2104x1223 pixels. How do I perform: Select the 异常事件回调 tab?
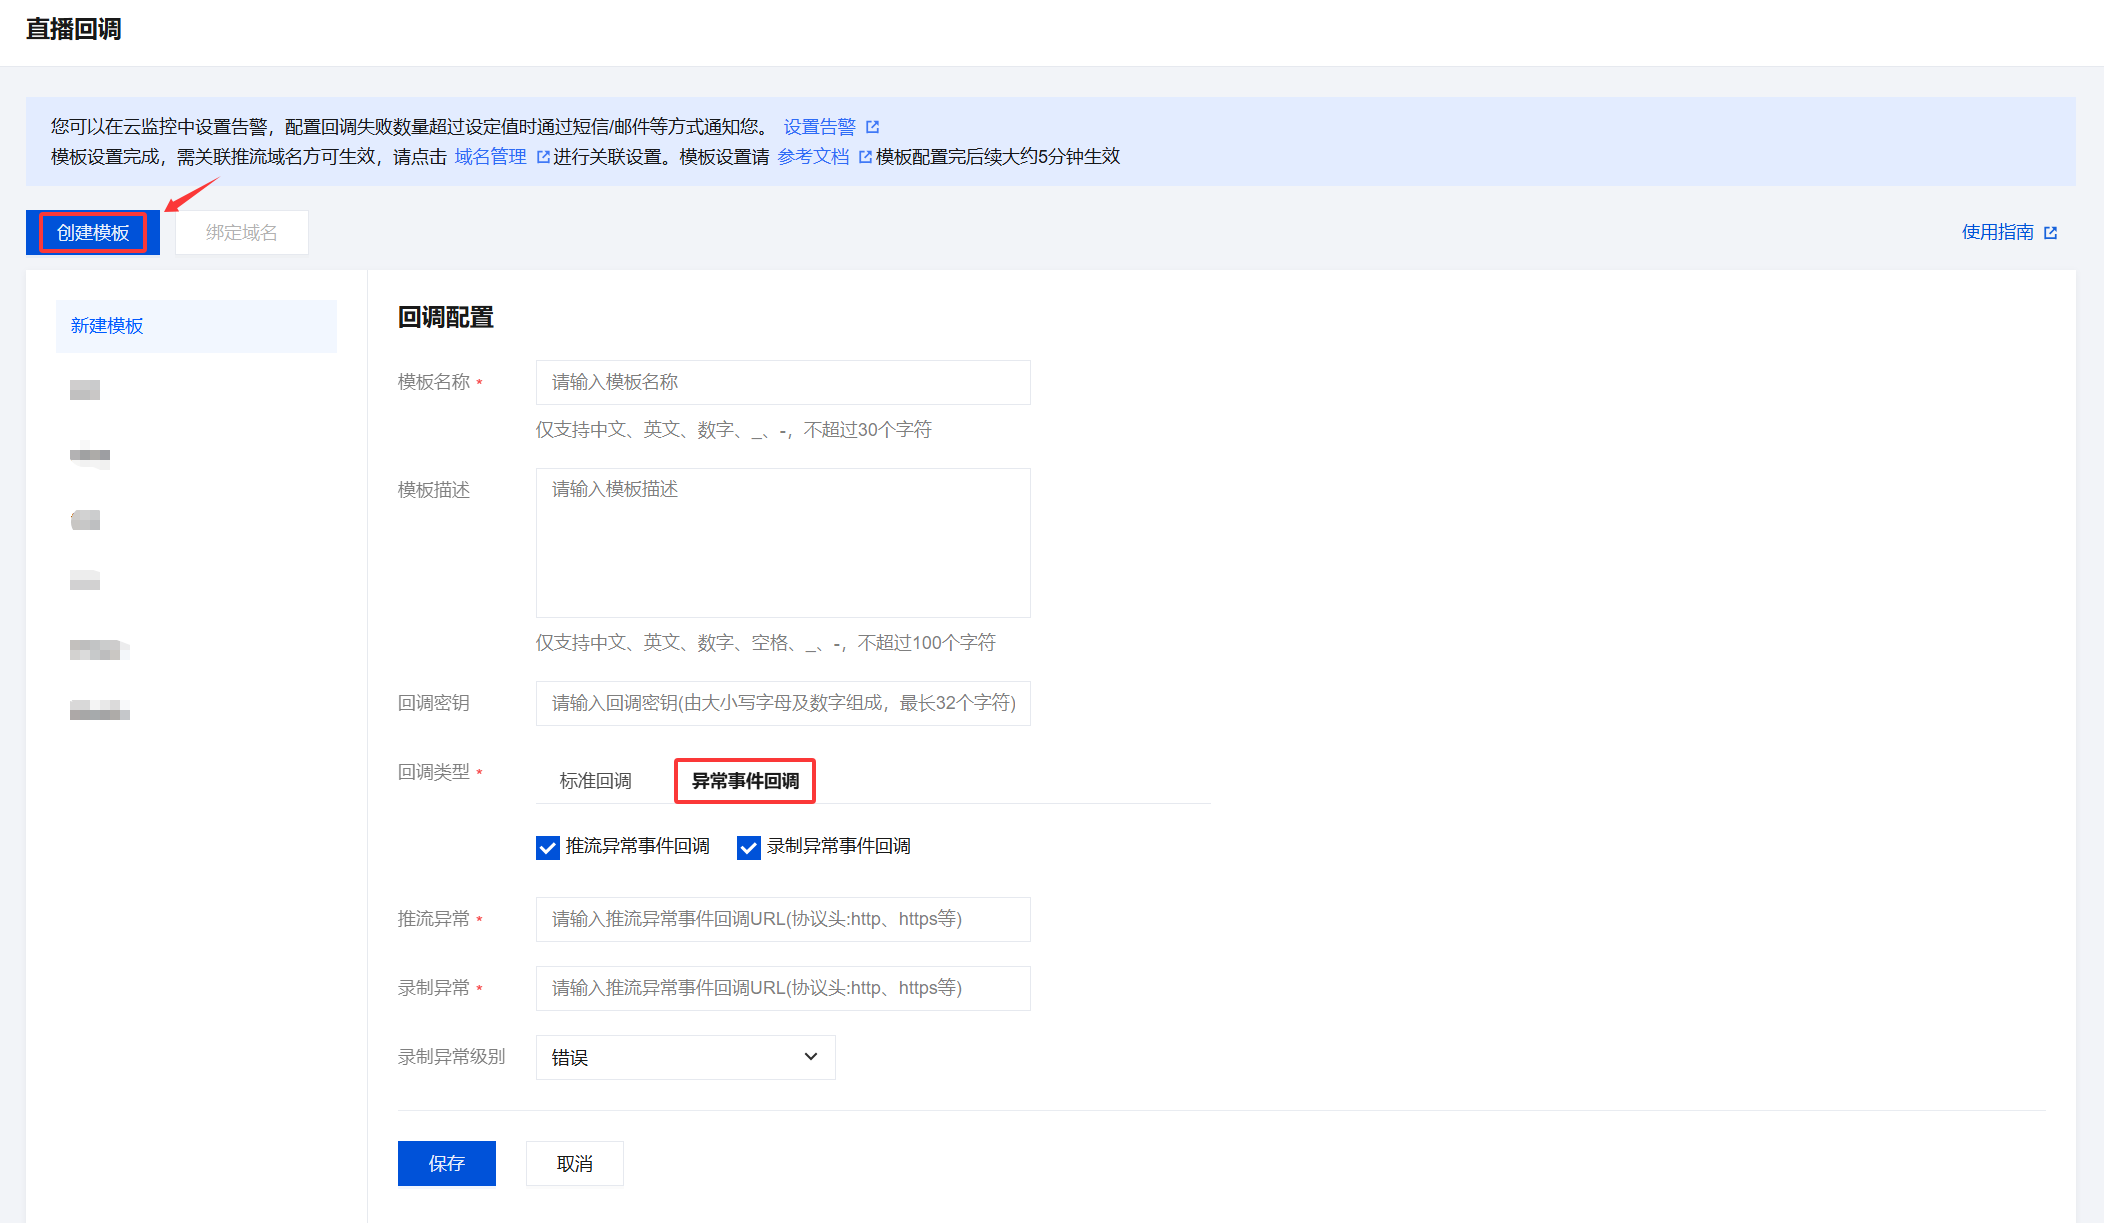(x=745, y=781)
